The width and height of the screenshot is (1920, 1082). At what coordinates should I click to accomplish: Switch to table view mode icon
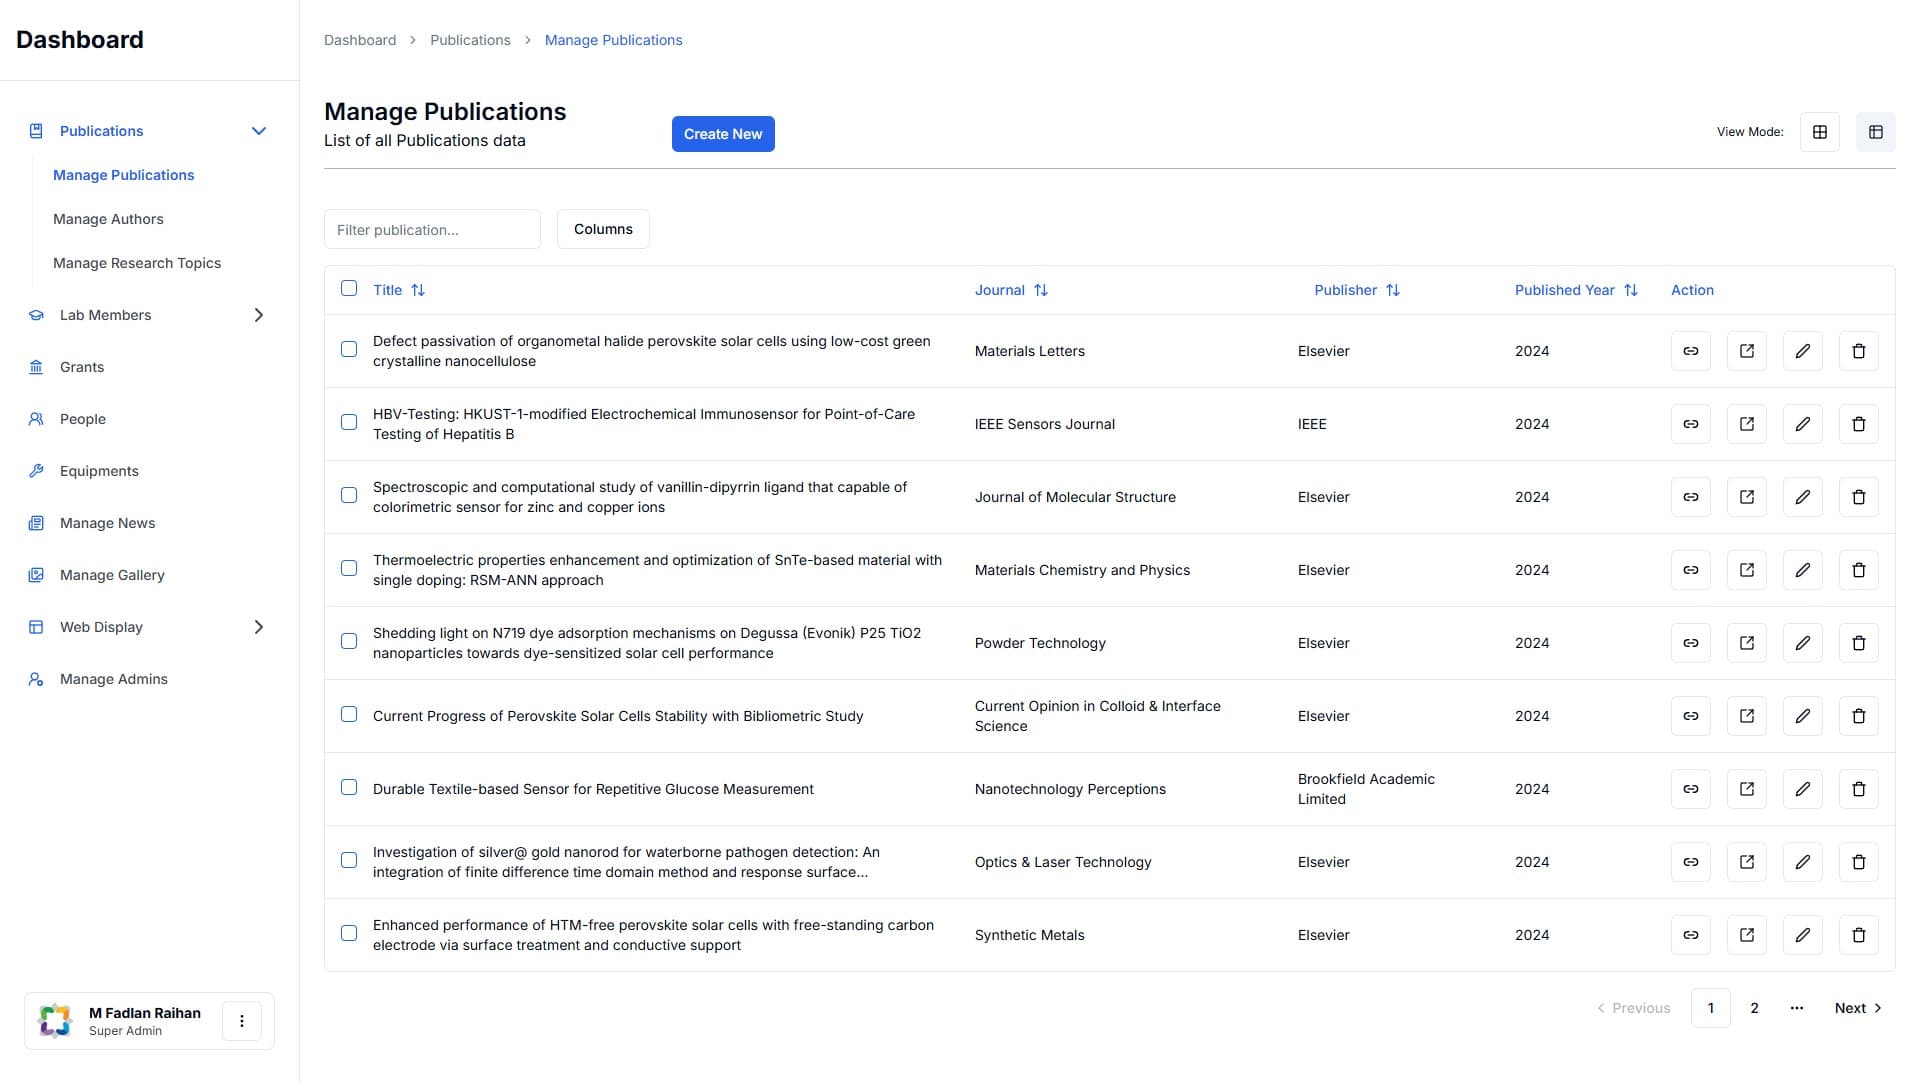point(1875,132)
